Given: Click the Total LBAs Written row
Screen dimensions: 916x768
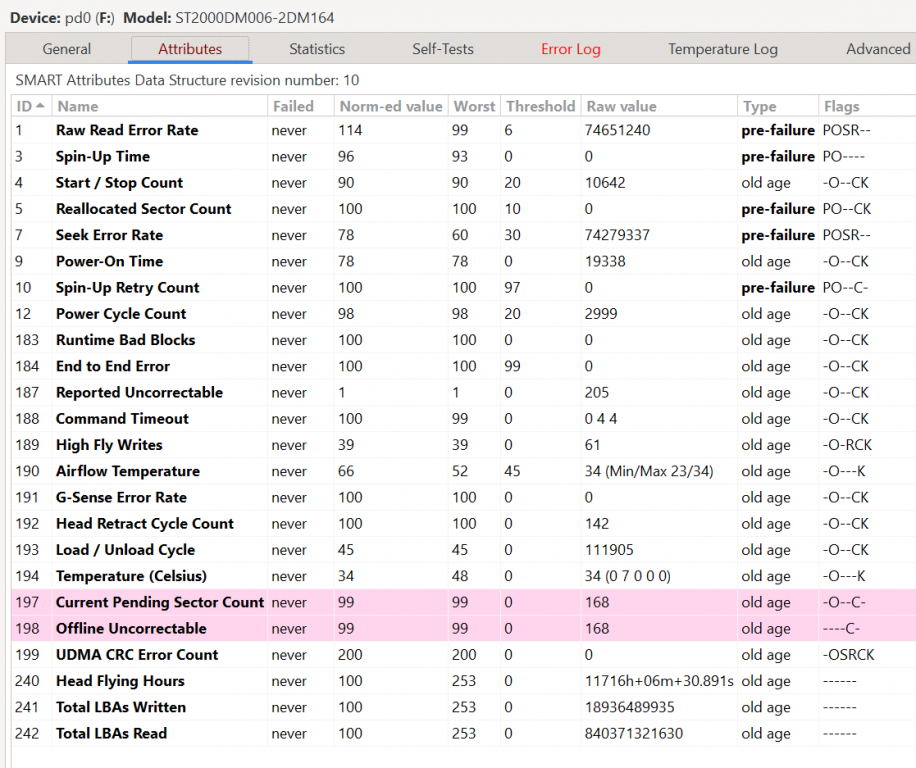Looking at the screenshot, I should [x=120, y=707].
